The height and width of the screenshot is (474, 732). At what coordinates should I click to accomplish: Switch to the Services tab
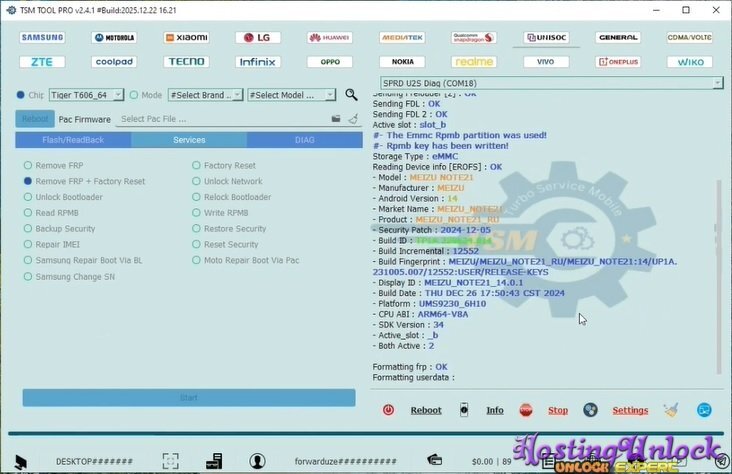pos(189,140)
